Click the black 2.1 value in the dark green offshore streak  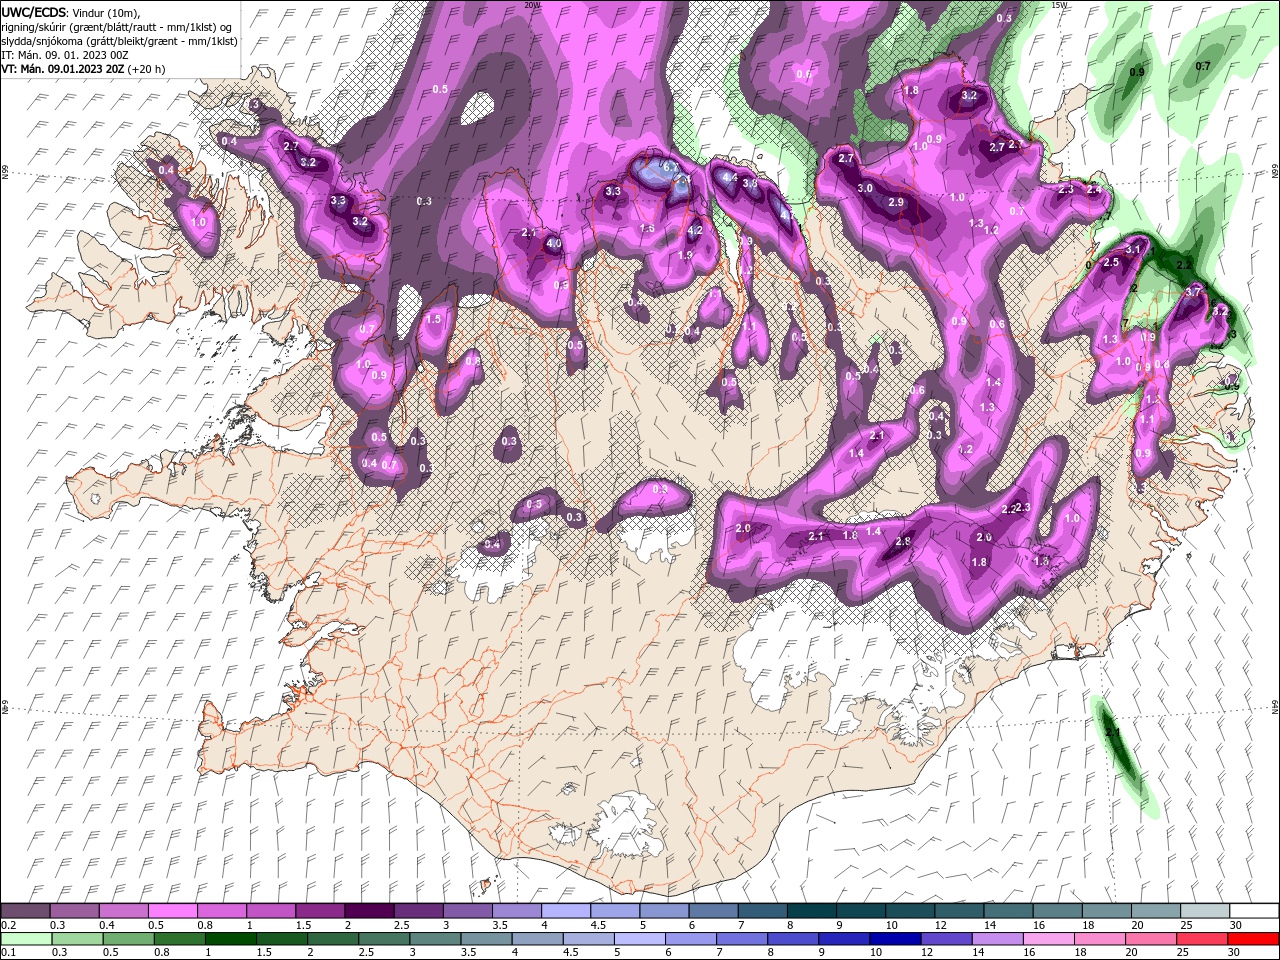[1114, 733]
